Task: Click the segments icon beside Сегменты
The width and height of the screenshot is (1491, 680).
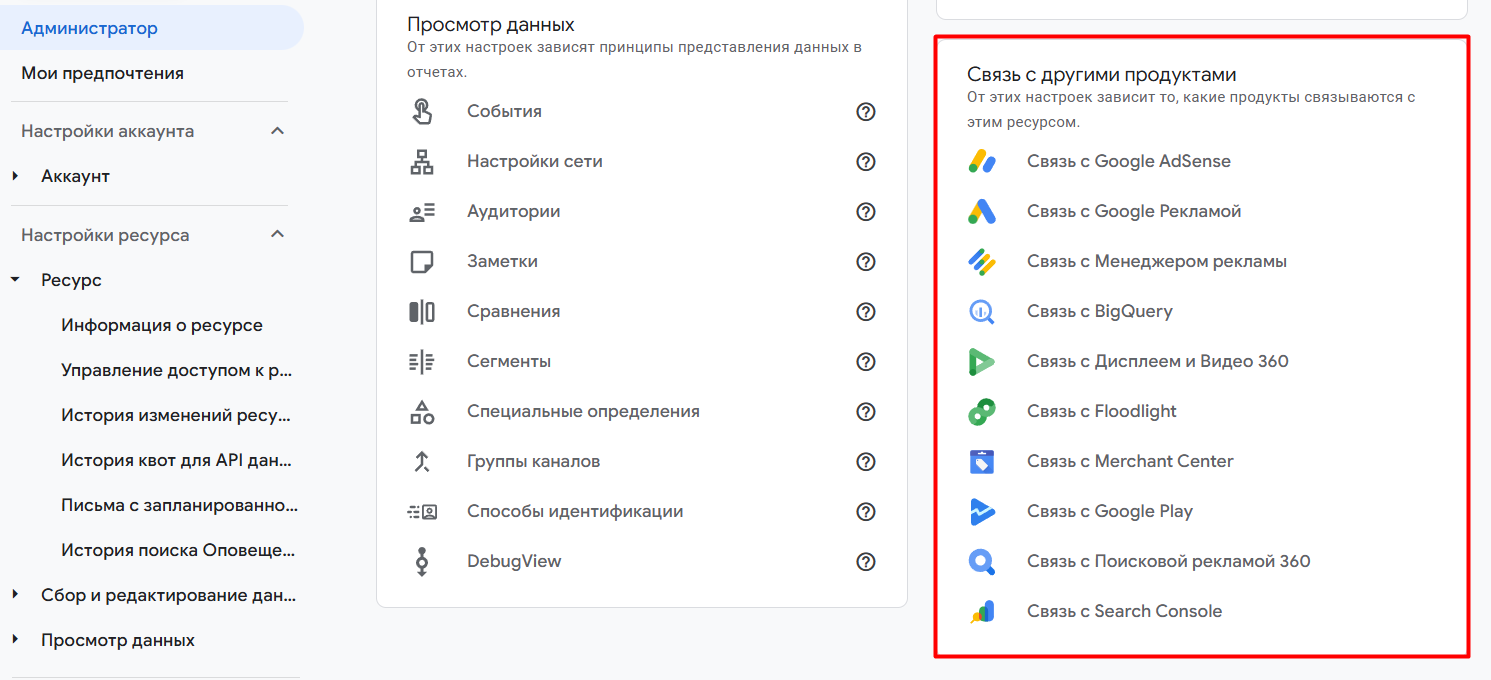Action: pyautogui.click(x=422, y=361)
